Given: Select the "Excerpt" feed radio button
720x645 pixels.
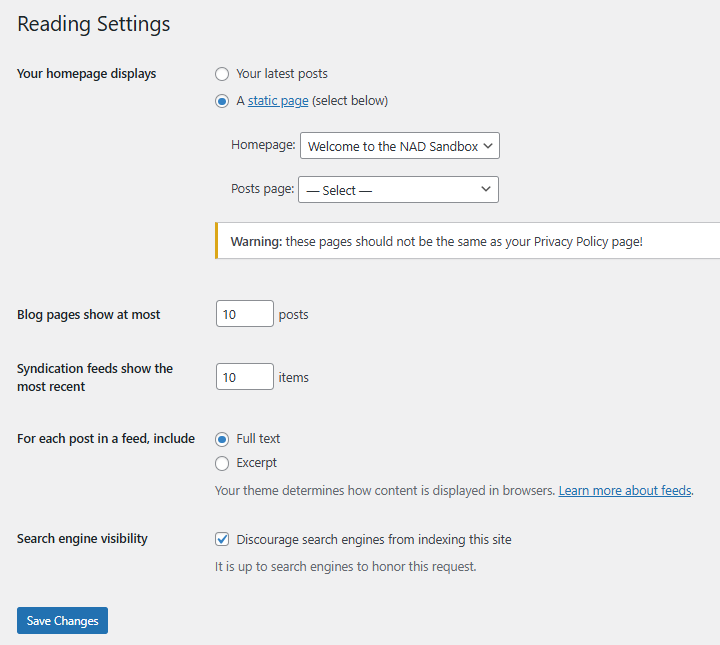Looking at the screenshot, I should [x=222, y=463].
